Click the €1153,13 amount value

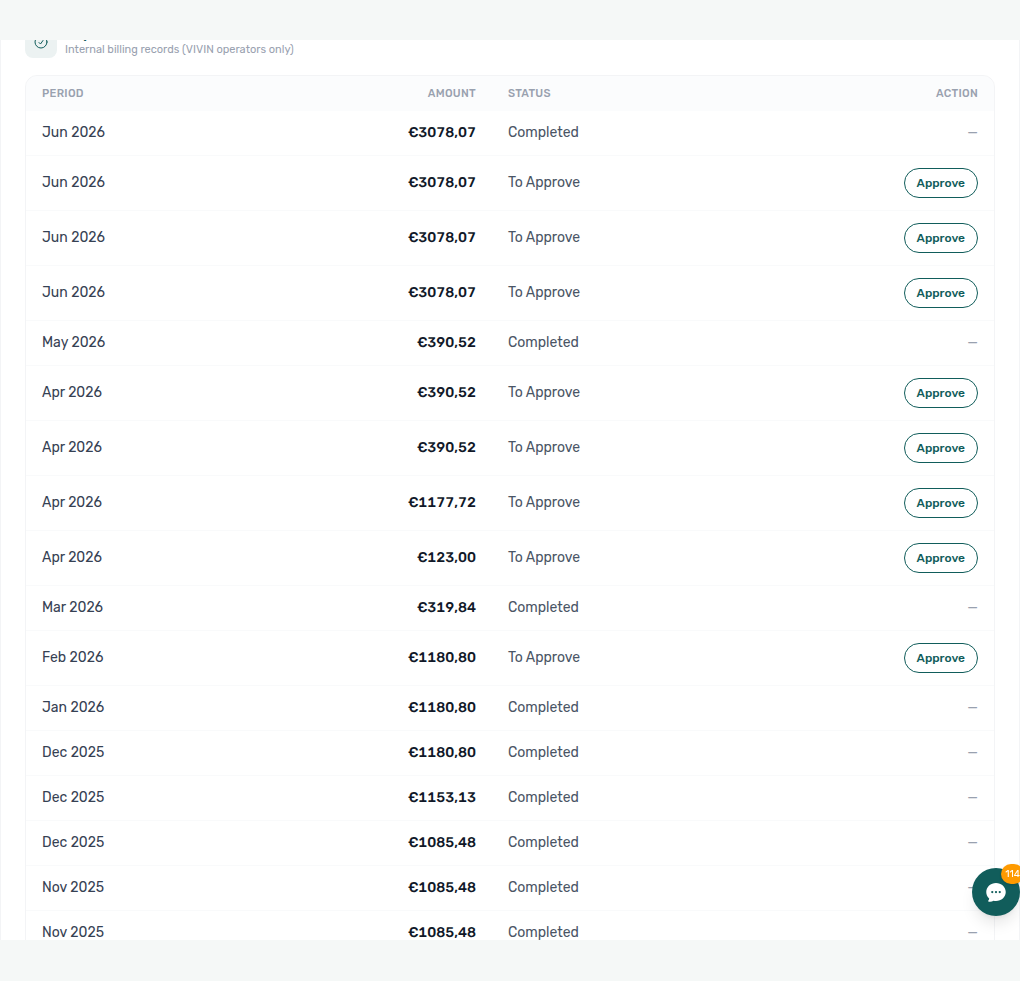(x=442, y=797)
